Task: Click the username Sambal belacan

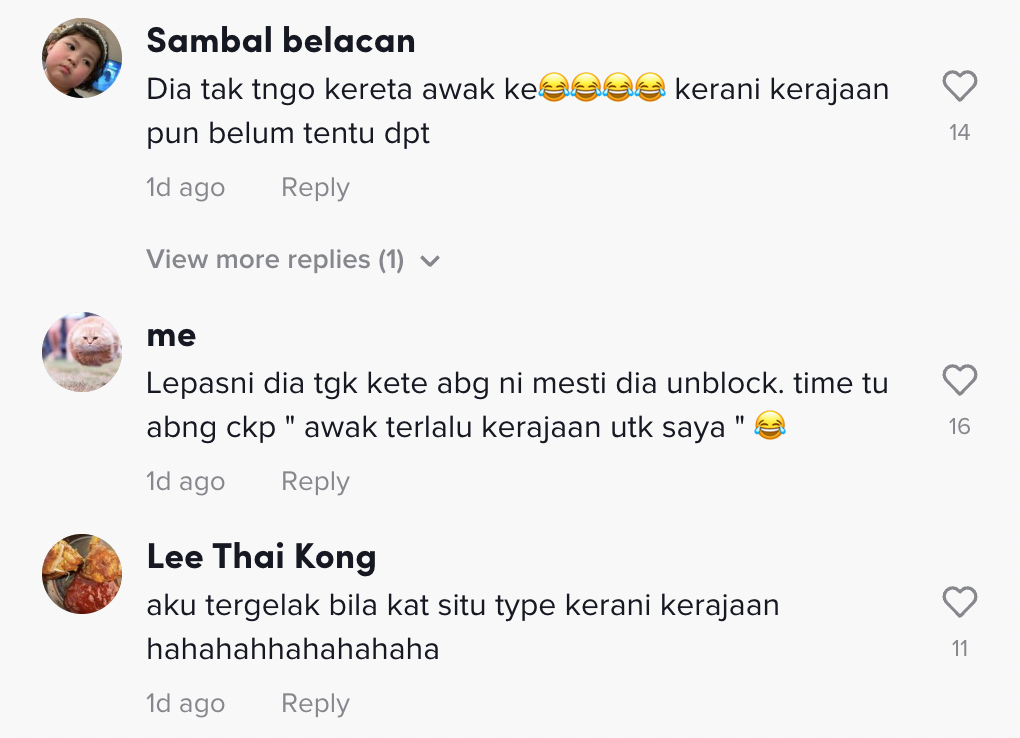Action: [281, 41]
